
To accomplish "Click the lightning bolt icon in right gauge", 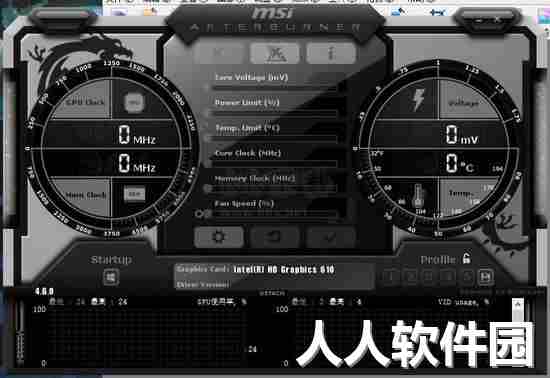I will [x=418, y=100].
